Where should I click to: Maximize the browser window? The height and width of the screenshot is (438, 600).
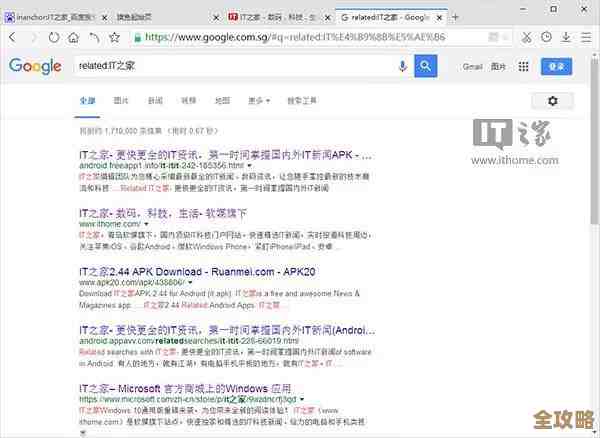pos(553,8)
